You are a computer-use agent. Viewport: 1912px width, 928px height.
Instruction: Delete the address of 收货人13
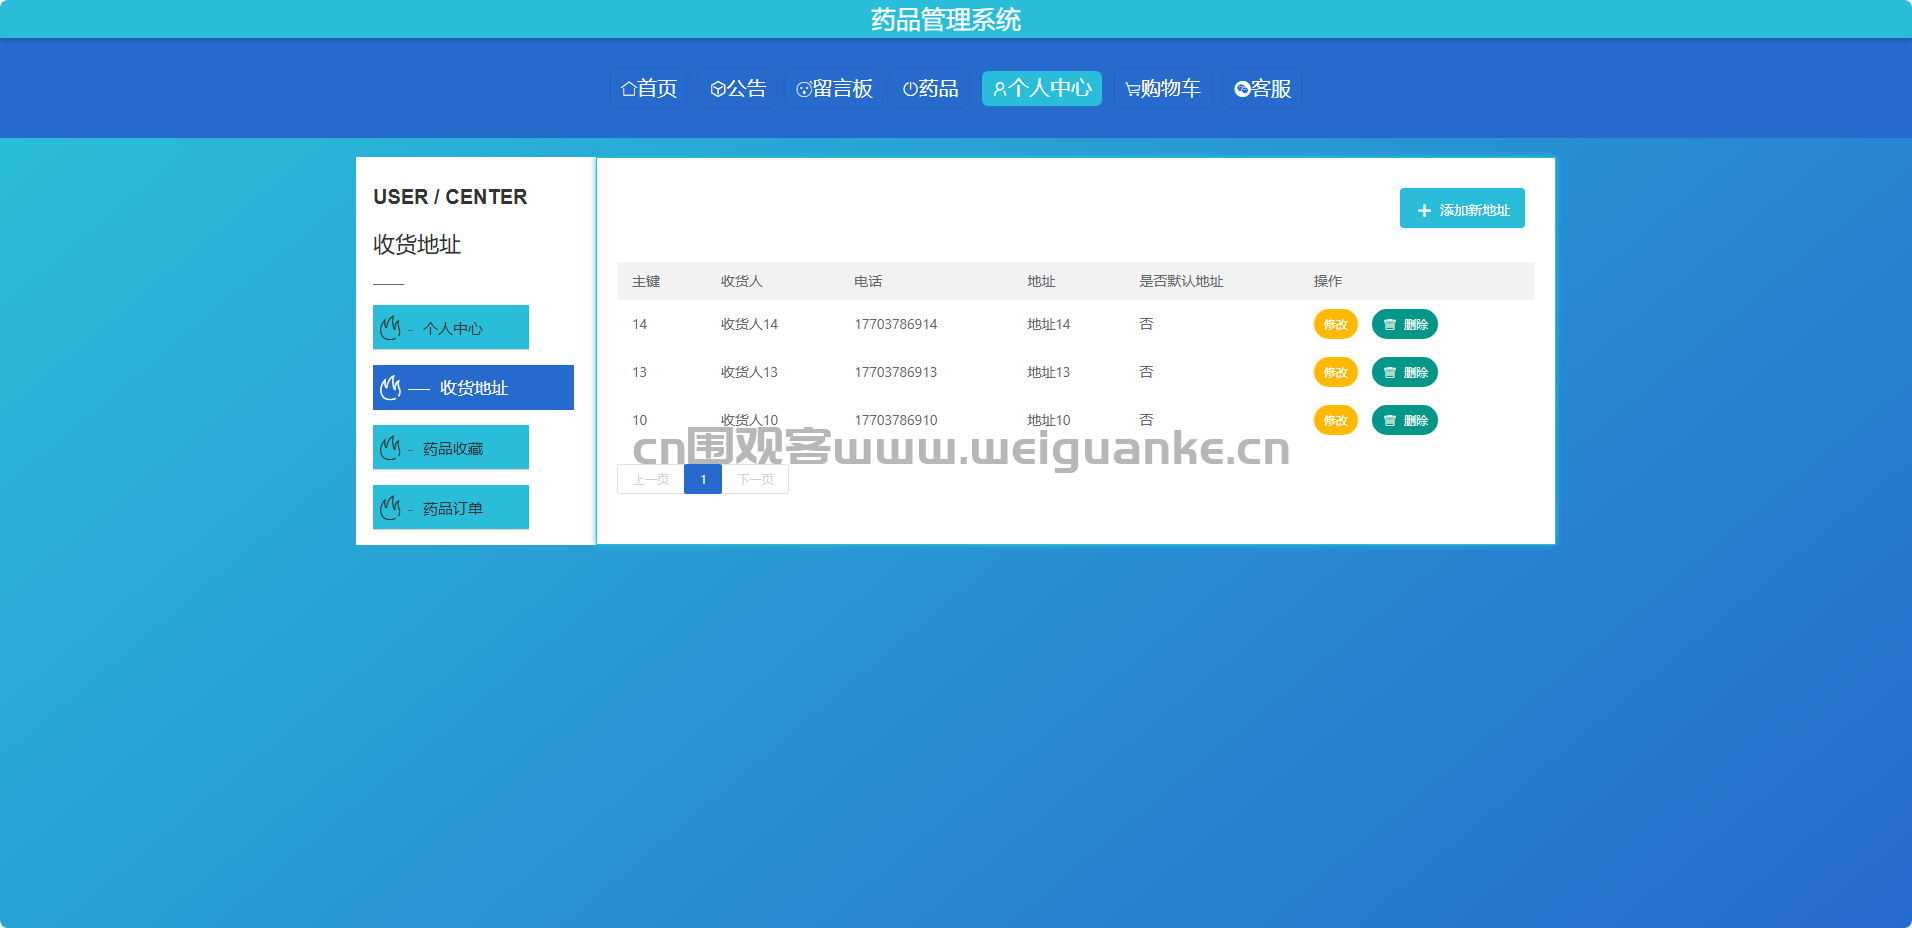(1405, 372)
